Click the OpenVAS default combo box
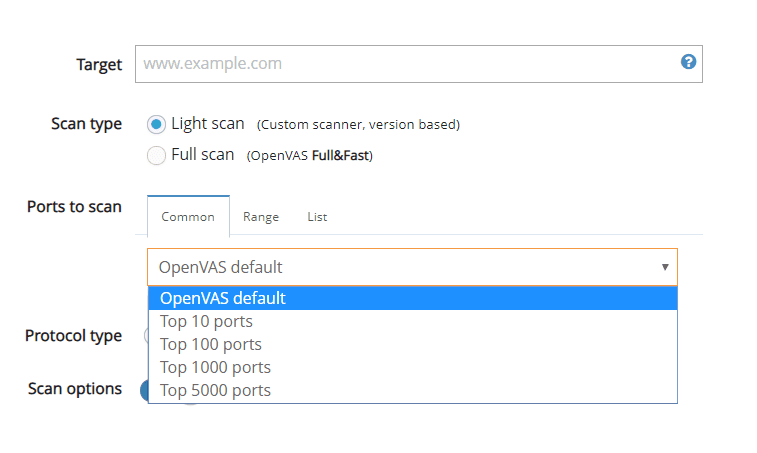The width and height of the screenshot is (757, 453). pos(400,267)
